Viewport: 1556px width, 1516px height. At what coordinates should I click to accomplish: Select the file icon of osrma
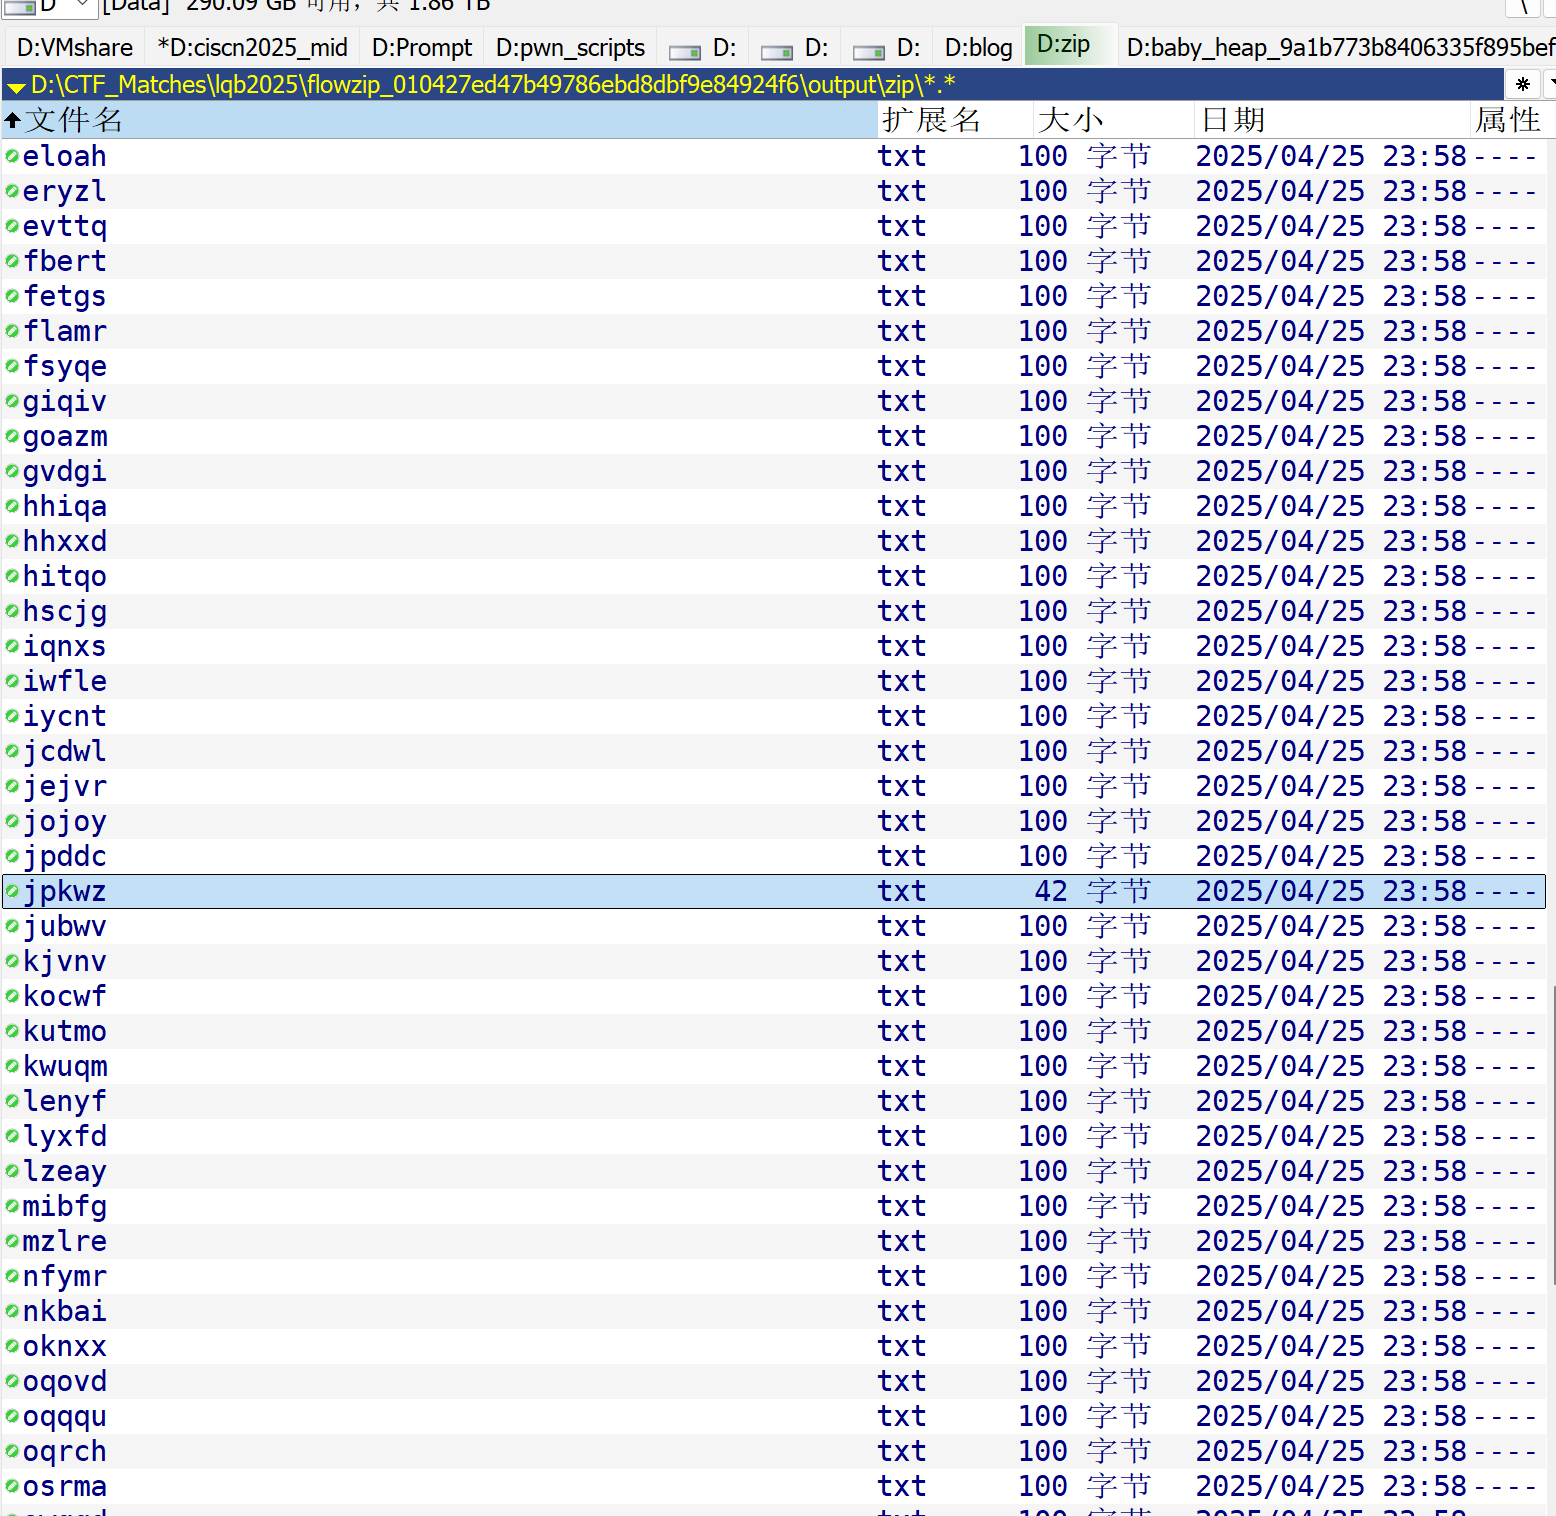click(x=12, y=1486)
